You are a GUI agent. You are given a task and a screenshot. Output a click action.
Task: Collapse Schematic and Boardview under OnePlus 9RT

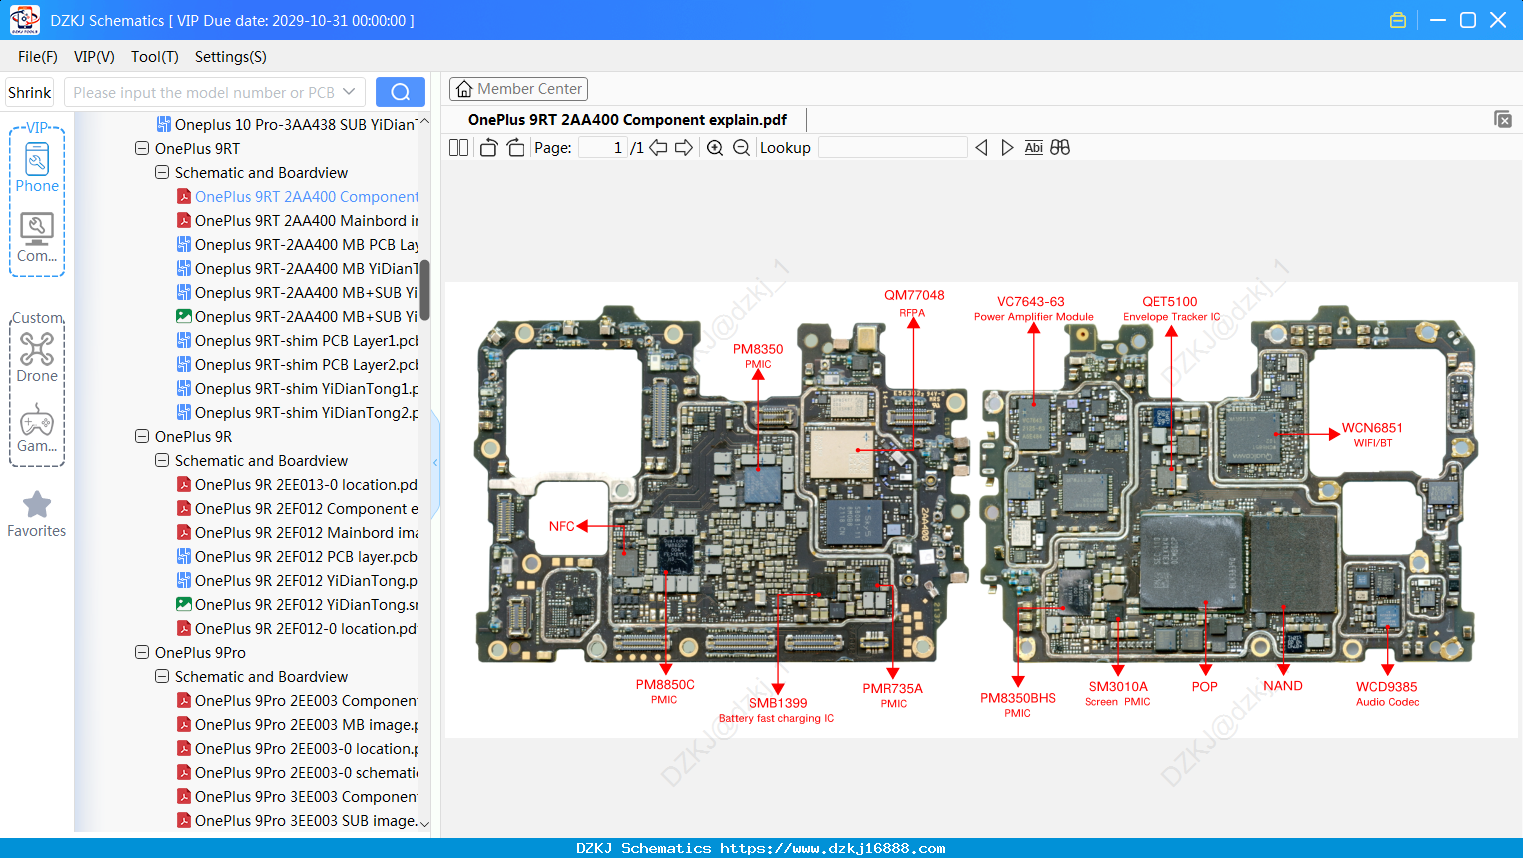162,172
